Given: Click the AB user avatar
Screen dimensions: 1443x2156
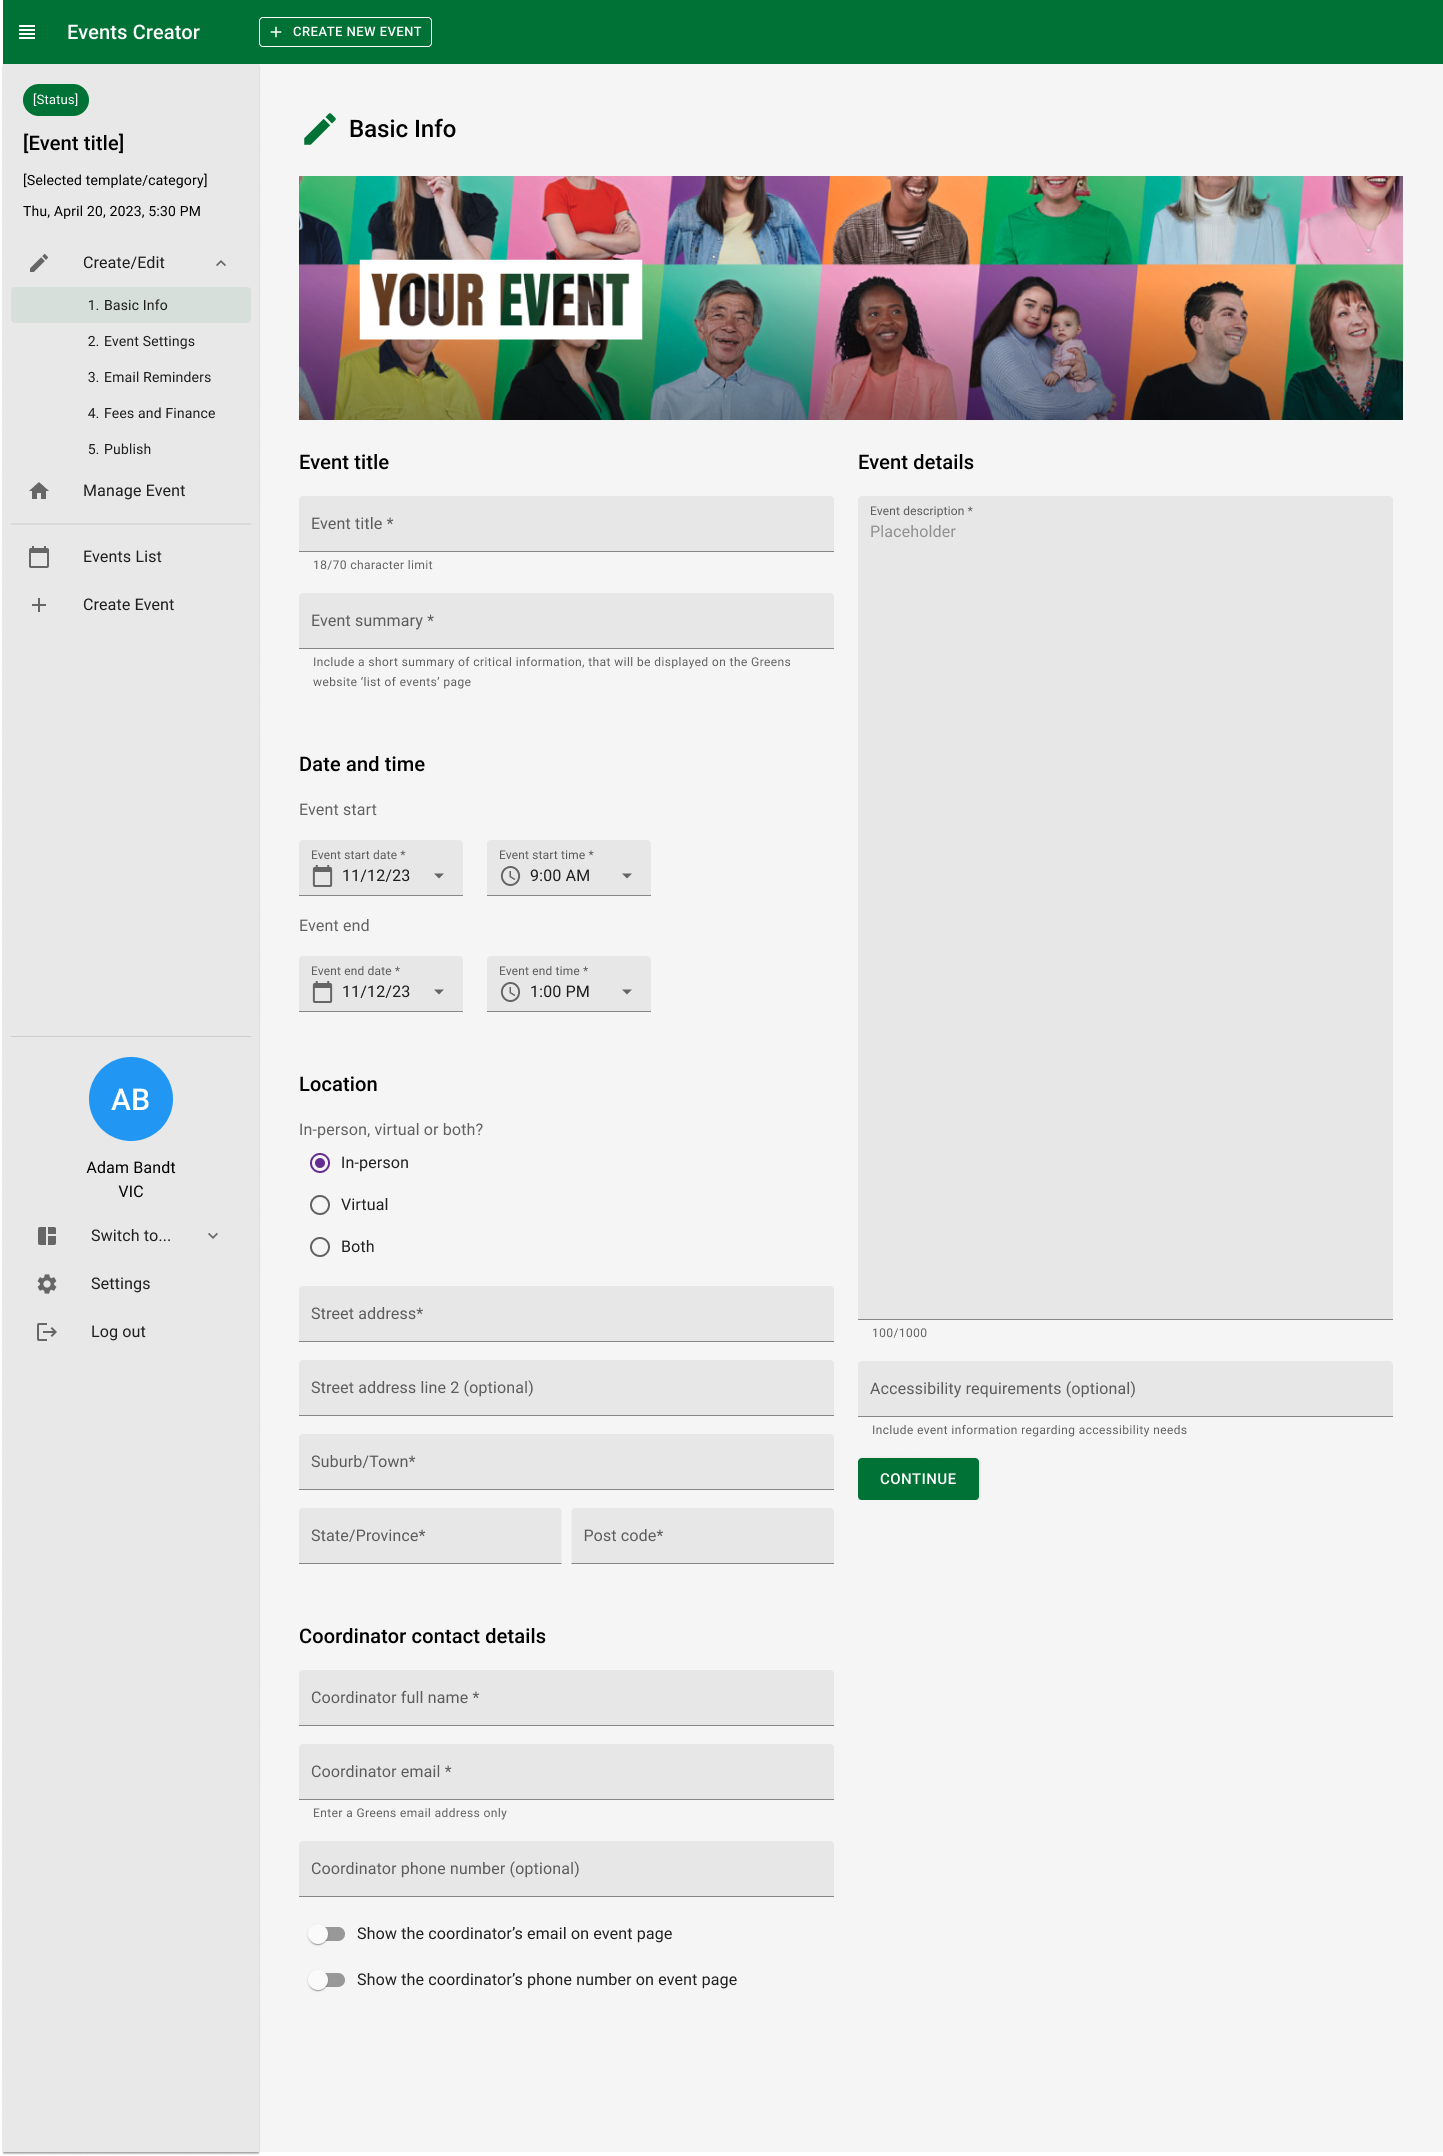Looking at the screenshot, I should coord(131,1099).
